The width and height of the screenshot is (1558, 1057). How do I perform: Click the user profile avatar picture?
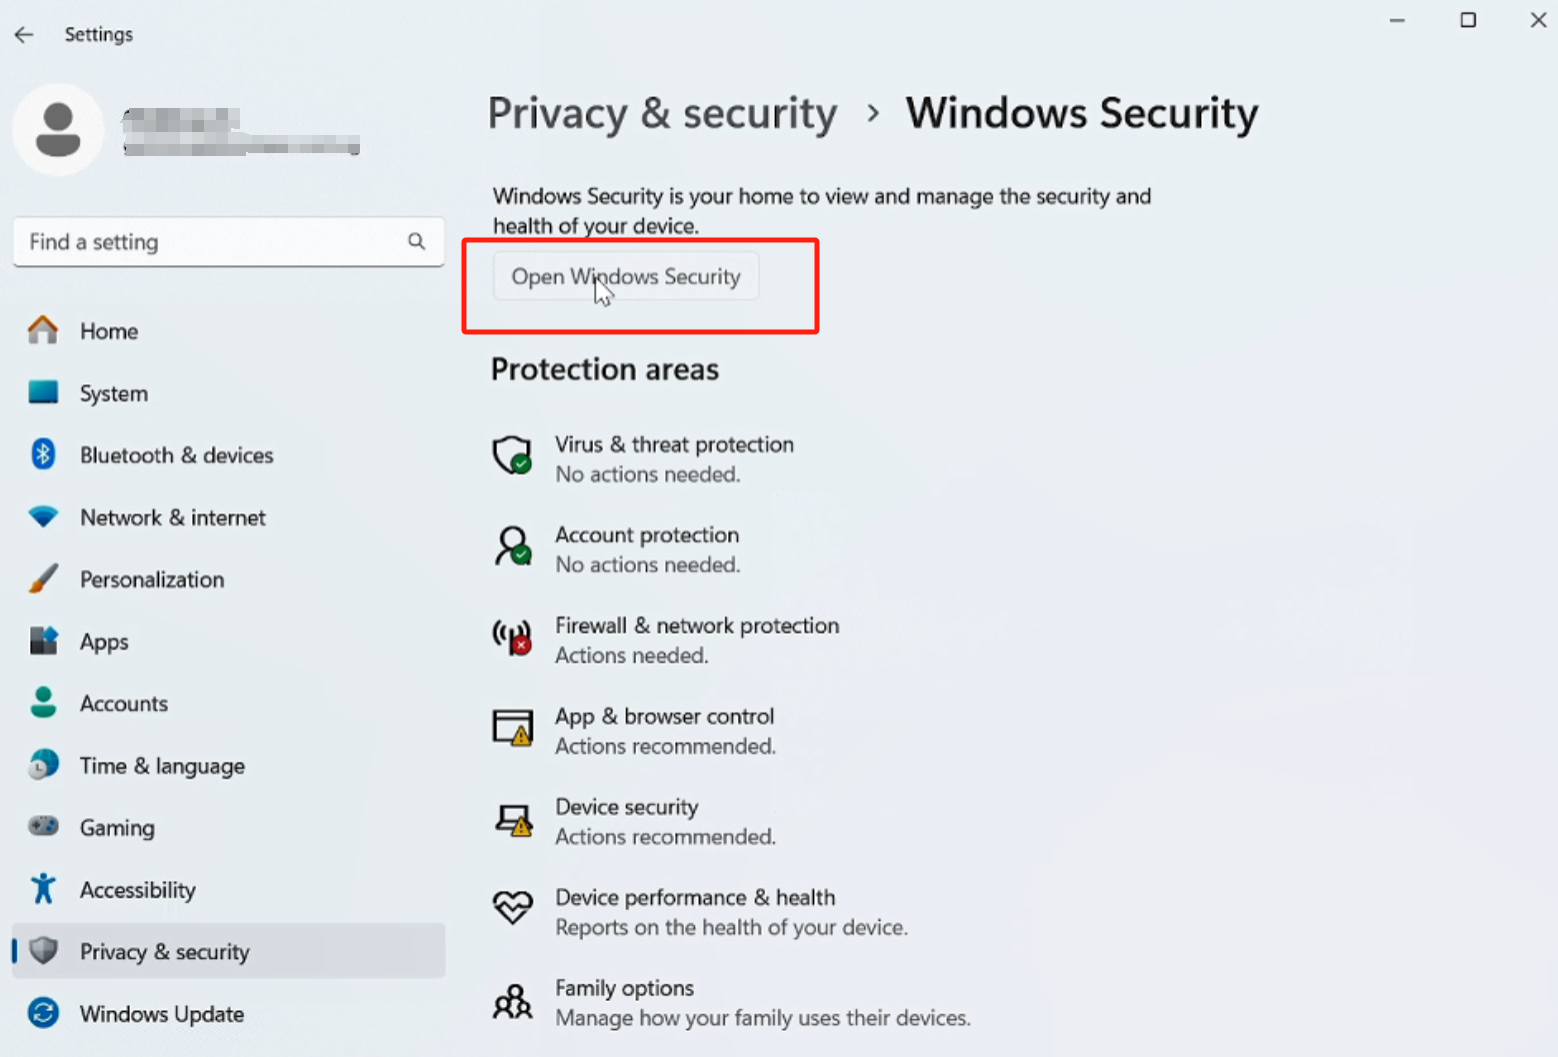coord(58,130)
